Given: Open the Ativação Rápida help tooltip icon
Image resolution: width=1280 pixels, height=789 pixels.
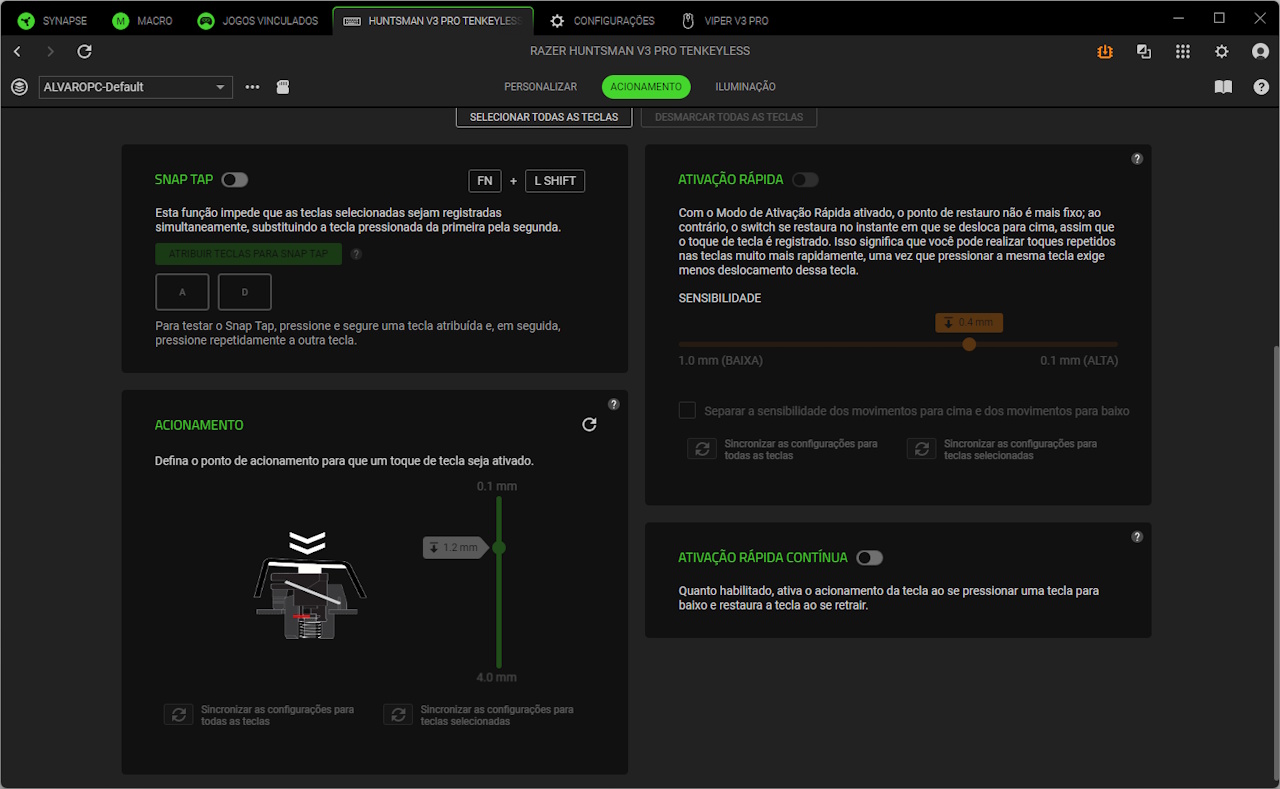Looking at the screenshot, I should pyautogui.click(x=1137, y=159).
